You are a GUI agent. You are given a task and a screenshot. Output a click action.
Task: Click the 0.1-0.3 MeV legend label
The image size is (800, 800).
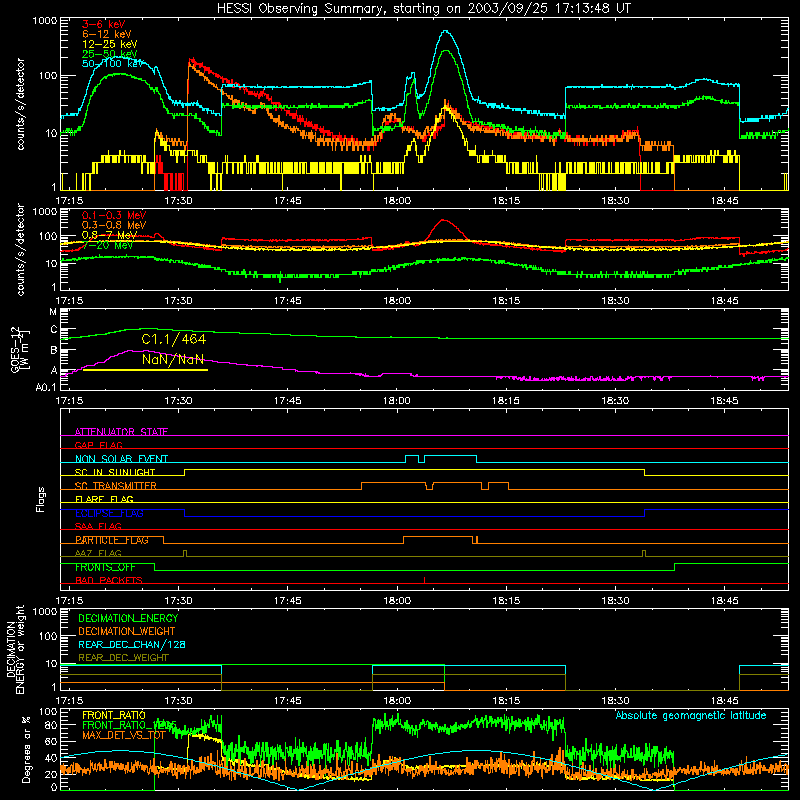(114, 215)
